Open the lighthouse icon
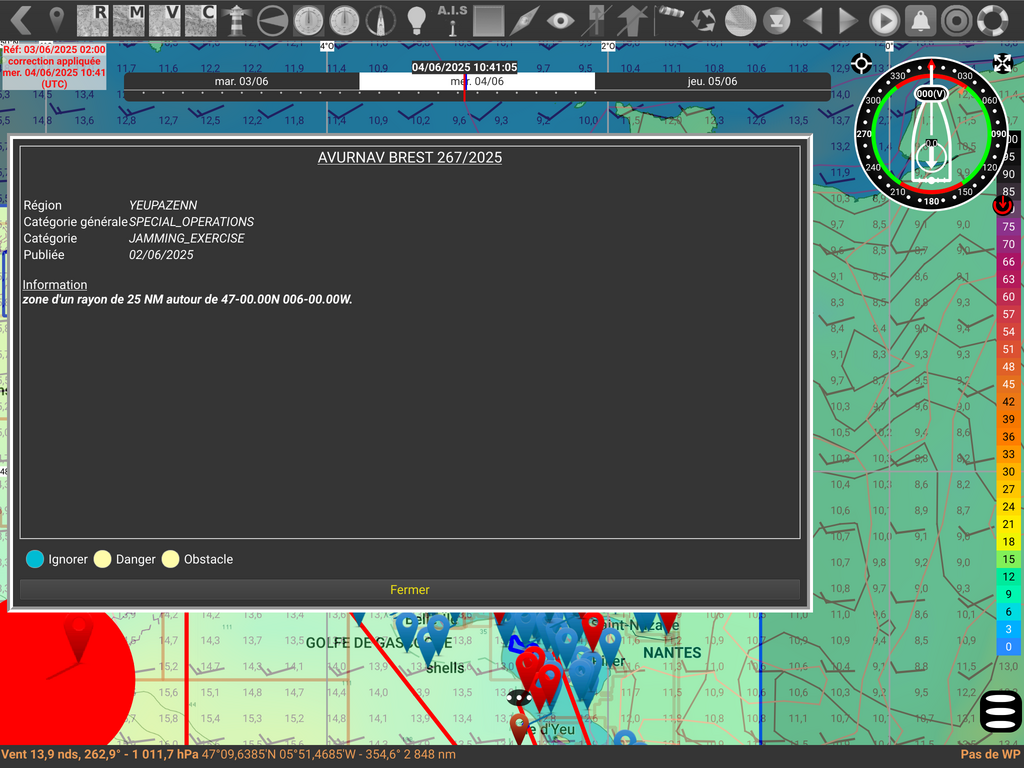1024x768 pixels. pyautogui.click(x=236, y=20)
